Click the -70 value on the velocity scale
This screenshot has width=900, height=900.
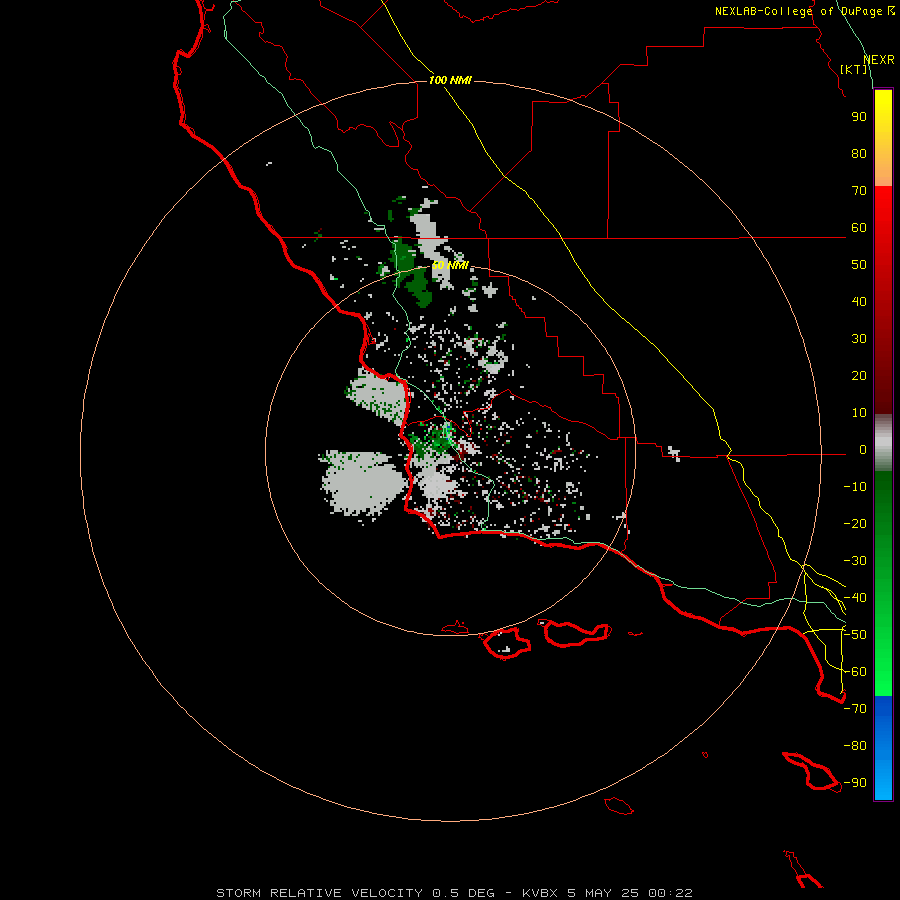pyautogui.click(x=855, y=709)
